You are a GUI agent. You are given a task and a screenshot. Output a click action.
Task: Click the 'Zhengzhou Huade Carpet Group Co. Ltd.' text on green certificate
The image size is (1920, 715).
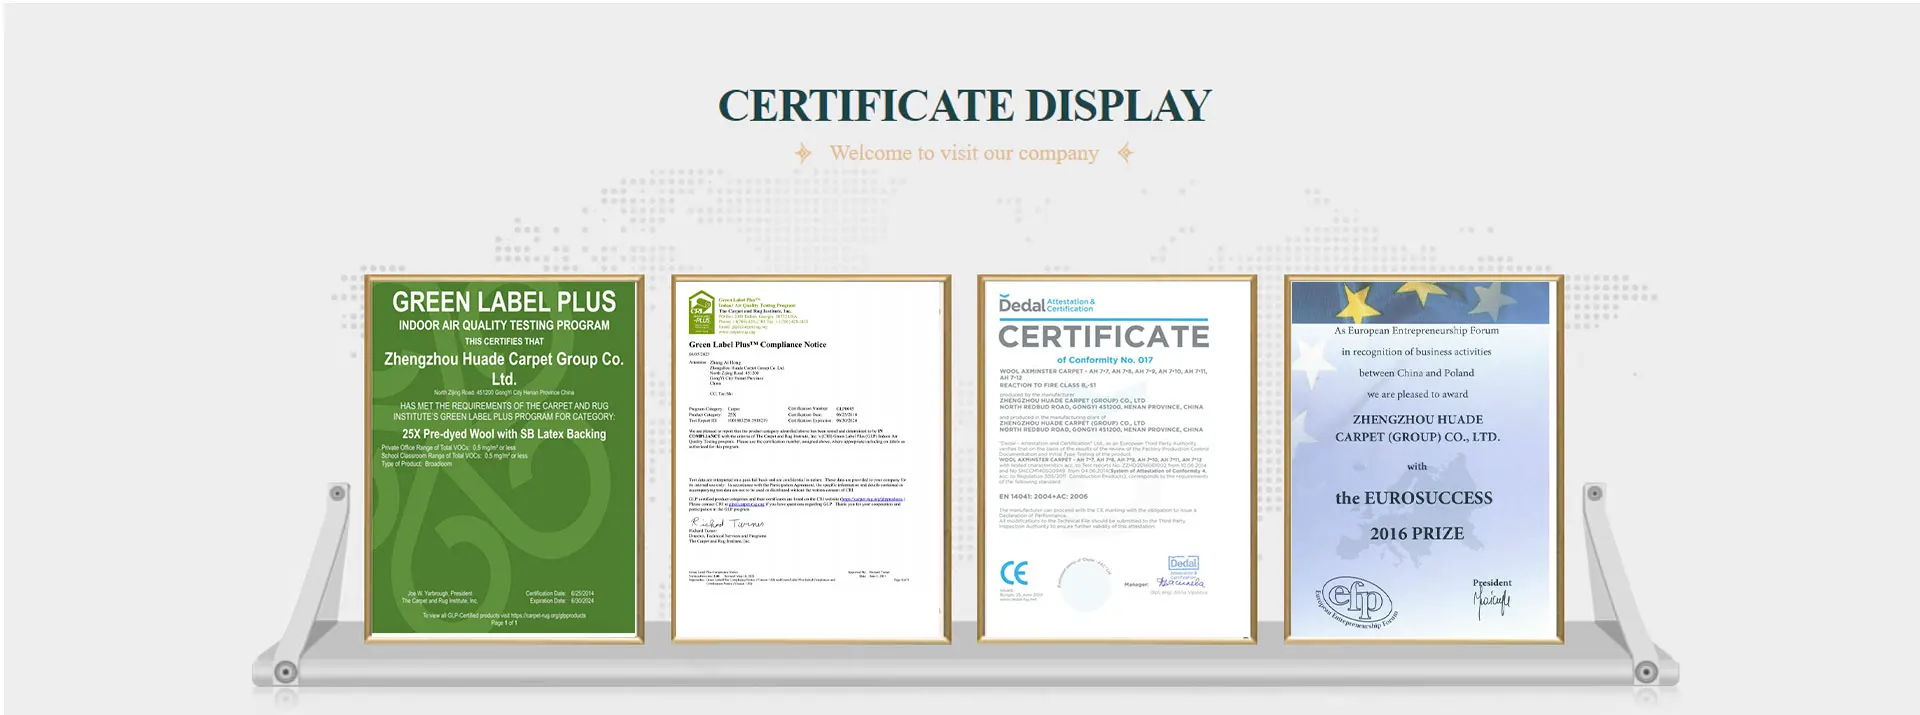coord(504,368)
